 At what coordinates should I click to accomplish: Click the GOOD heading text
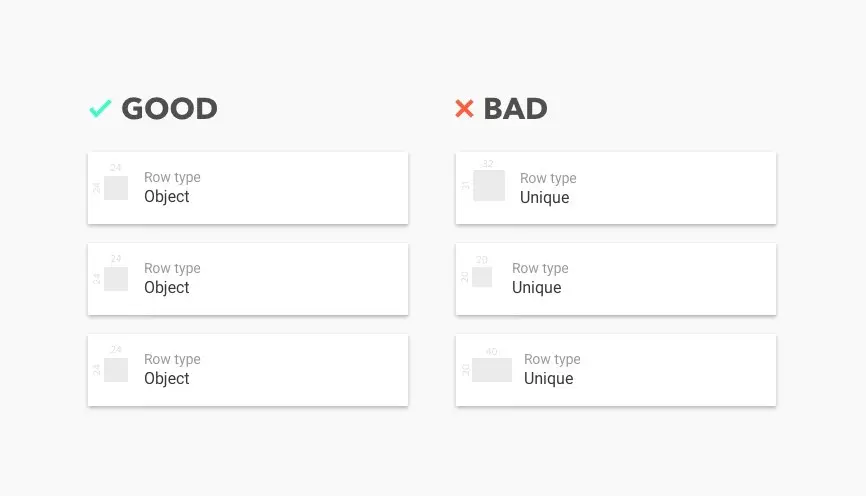169,108
